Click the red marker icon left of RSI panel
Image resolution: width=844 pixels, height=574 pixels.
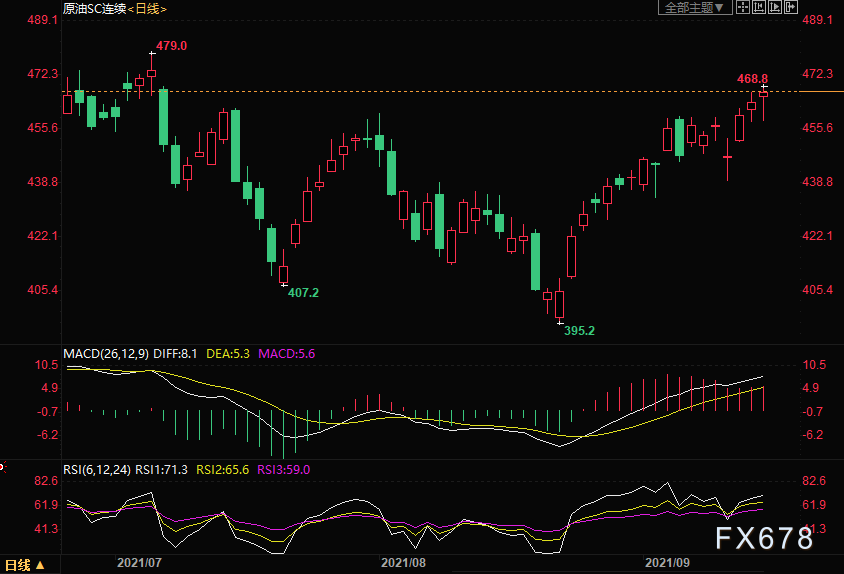tap(2, 466)
